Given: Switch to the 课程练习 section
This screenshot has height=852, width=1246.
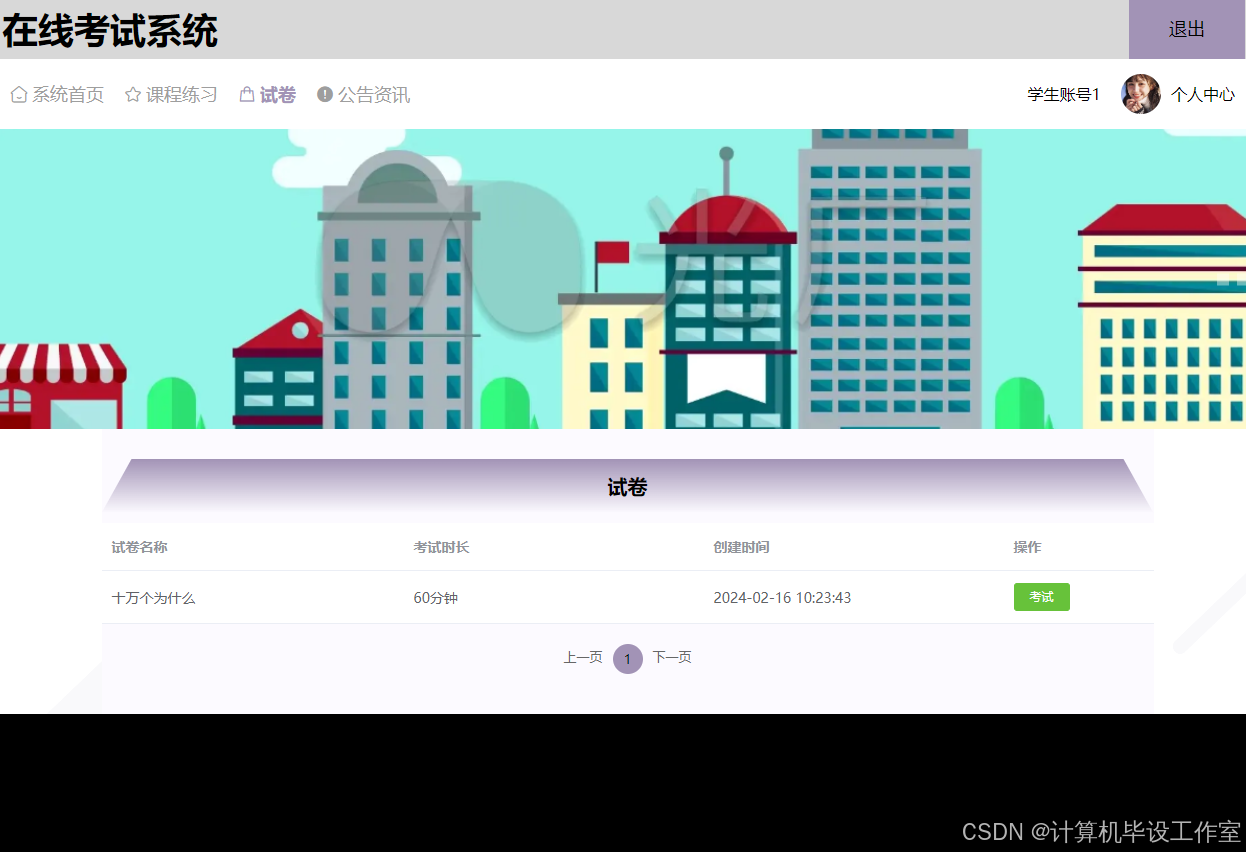Looking at the screenshot, I should (x=180, y=94).
